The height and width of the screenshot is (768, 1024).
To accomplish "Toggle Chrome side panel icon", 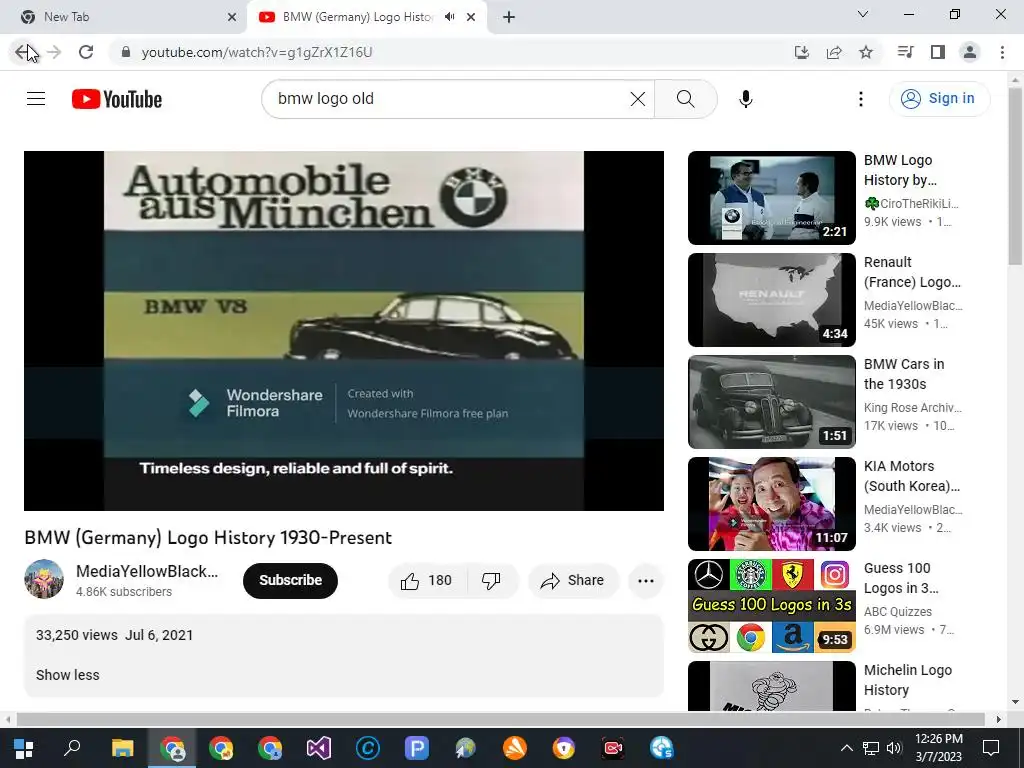I will [938, 52].
